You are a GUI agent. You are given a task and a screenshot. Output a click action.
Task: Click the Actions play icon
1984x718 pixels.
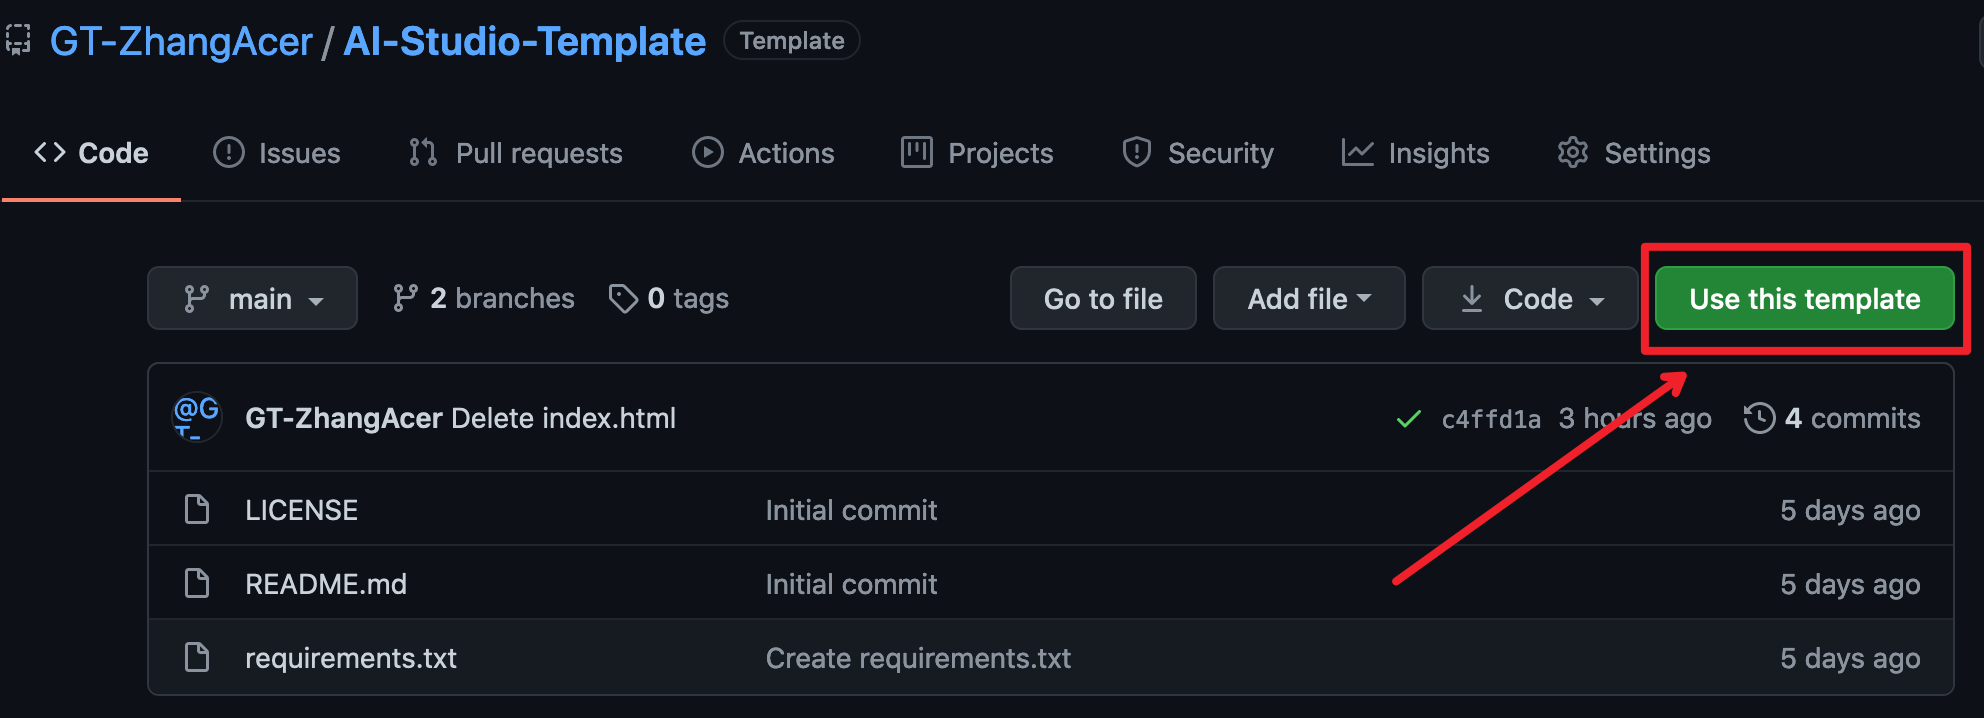coord(708,152)
